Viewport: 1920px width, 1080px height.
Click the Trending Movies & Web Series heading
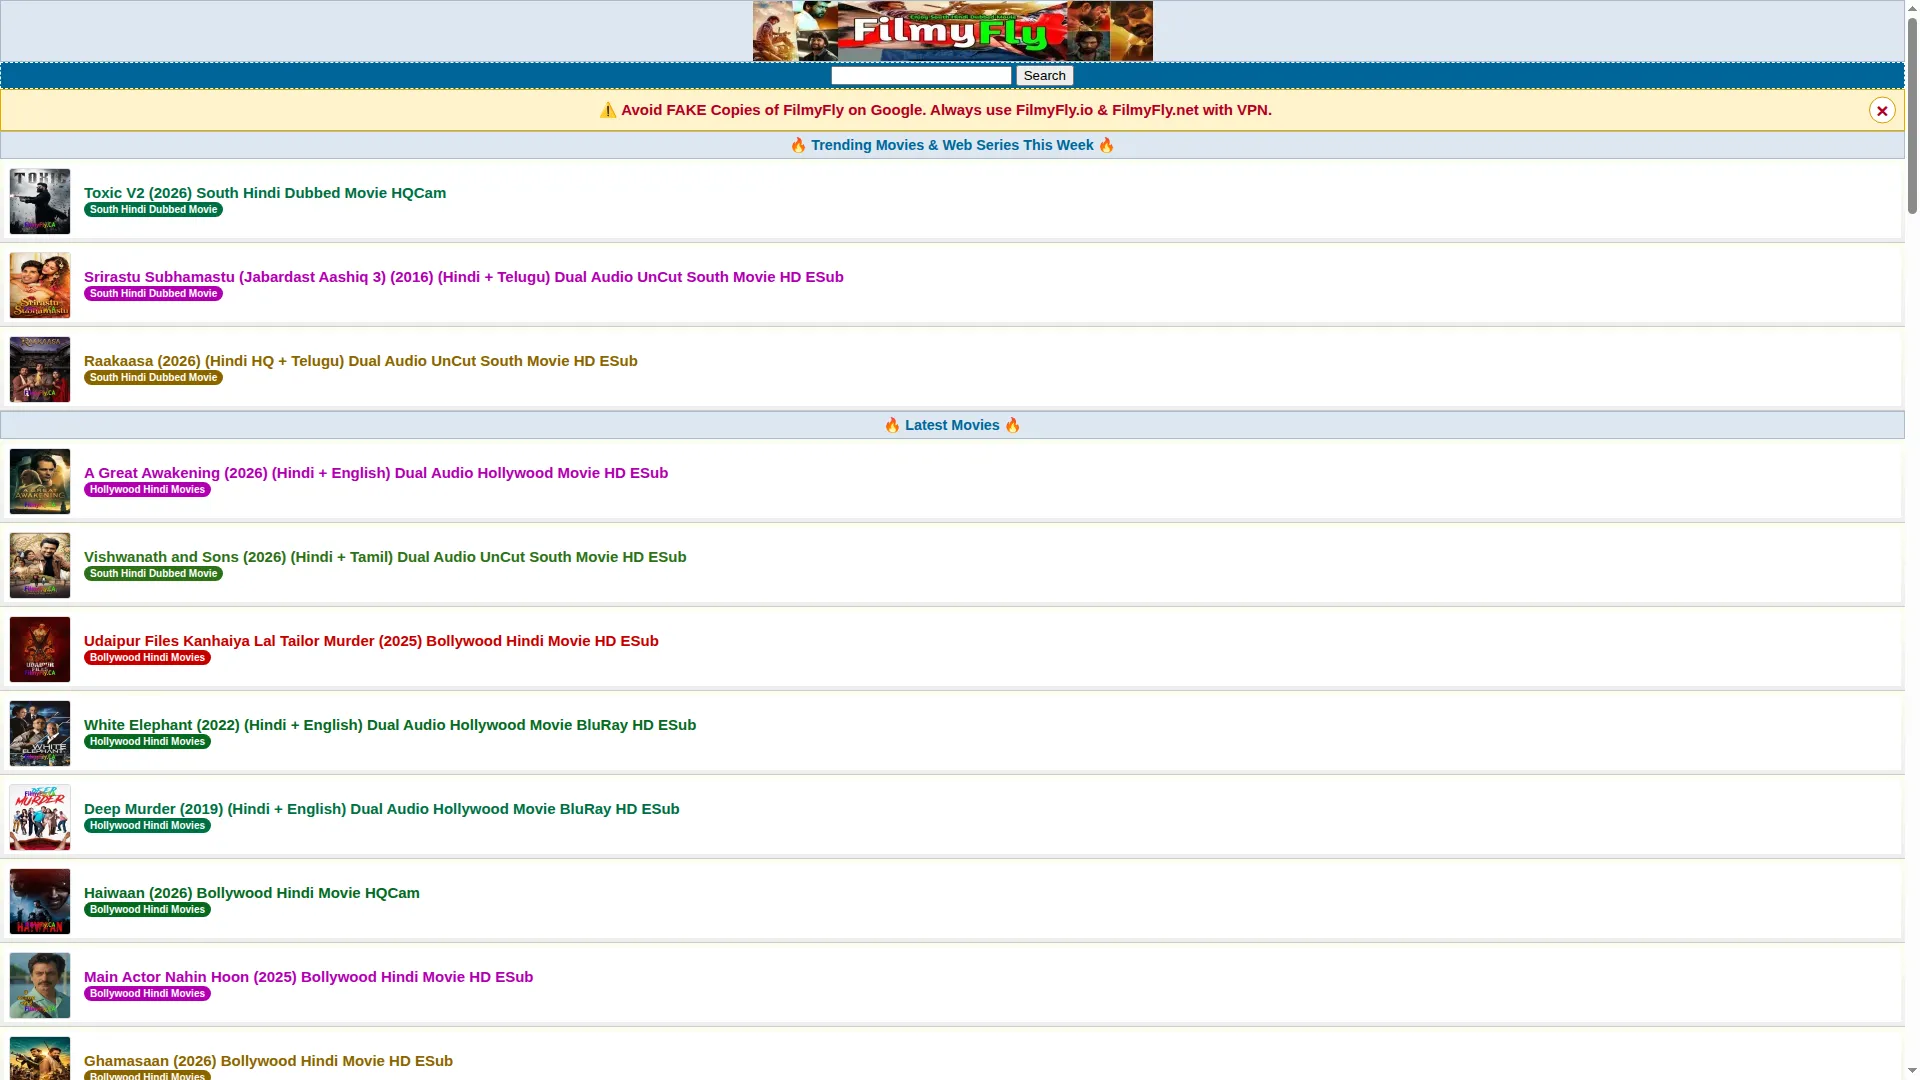[x=952, y=145]
